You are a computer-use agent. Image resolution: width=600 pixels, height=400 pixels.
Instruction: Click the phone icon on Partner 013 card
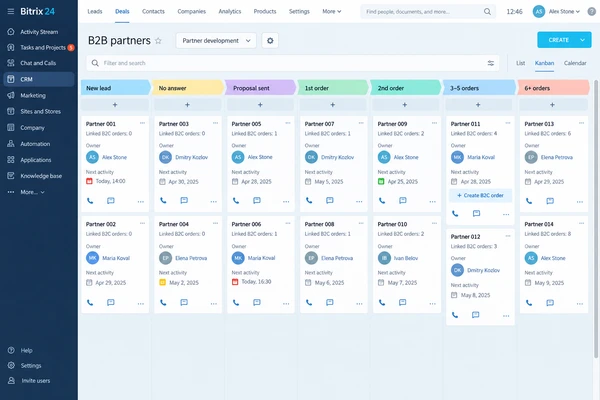click(x=529, y=201)
